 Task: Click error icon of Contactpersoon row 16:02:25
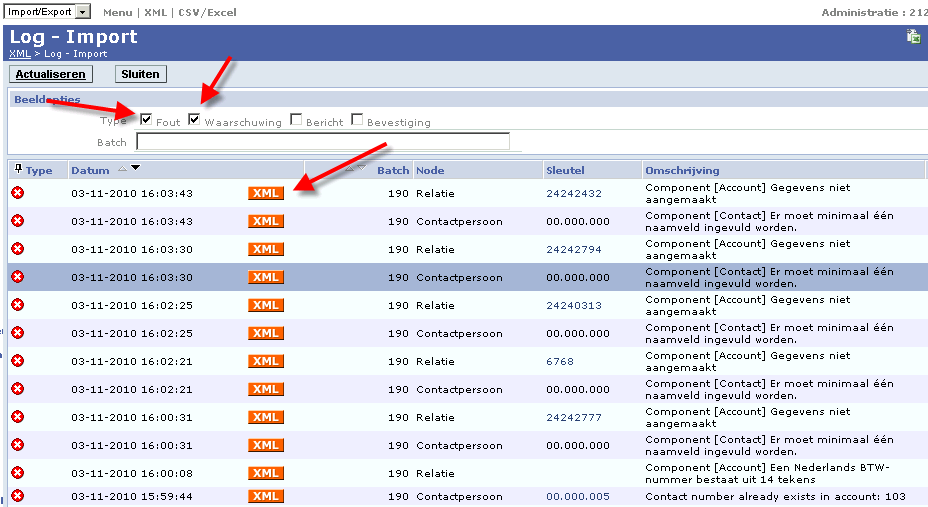click(18, 332)
